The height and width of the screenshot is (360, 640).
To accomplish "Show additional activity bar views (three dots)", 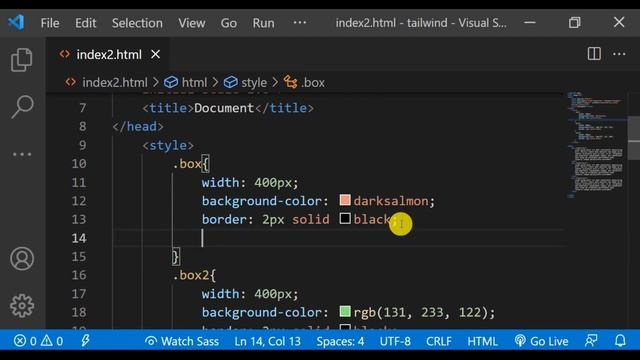I will coord(22,154).
